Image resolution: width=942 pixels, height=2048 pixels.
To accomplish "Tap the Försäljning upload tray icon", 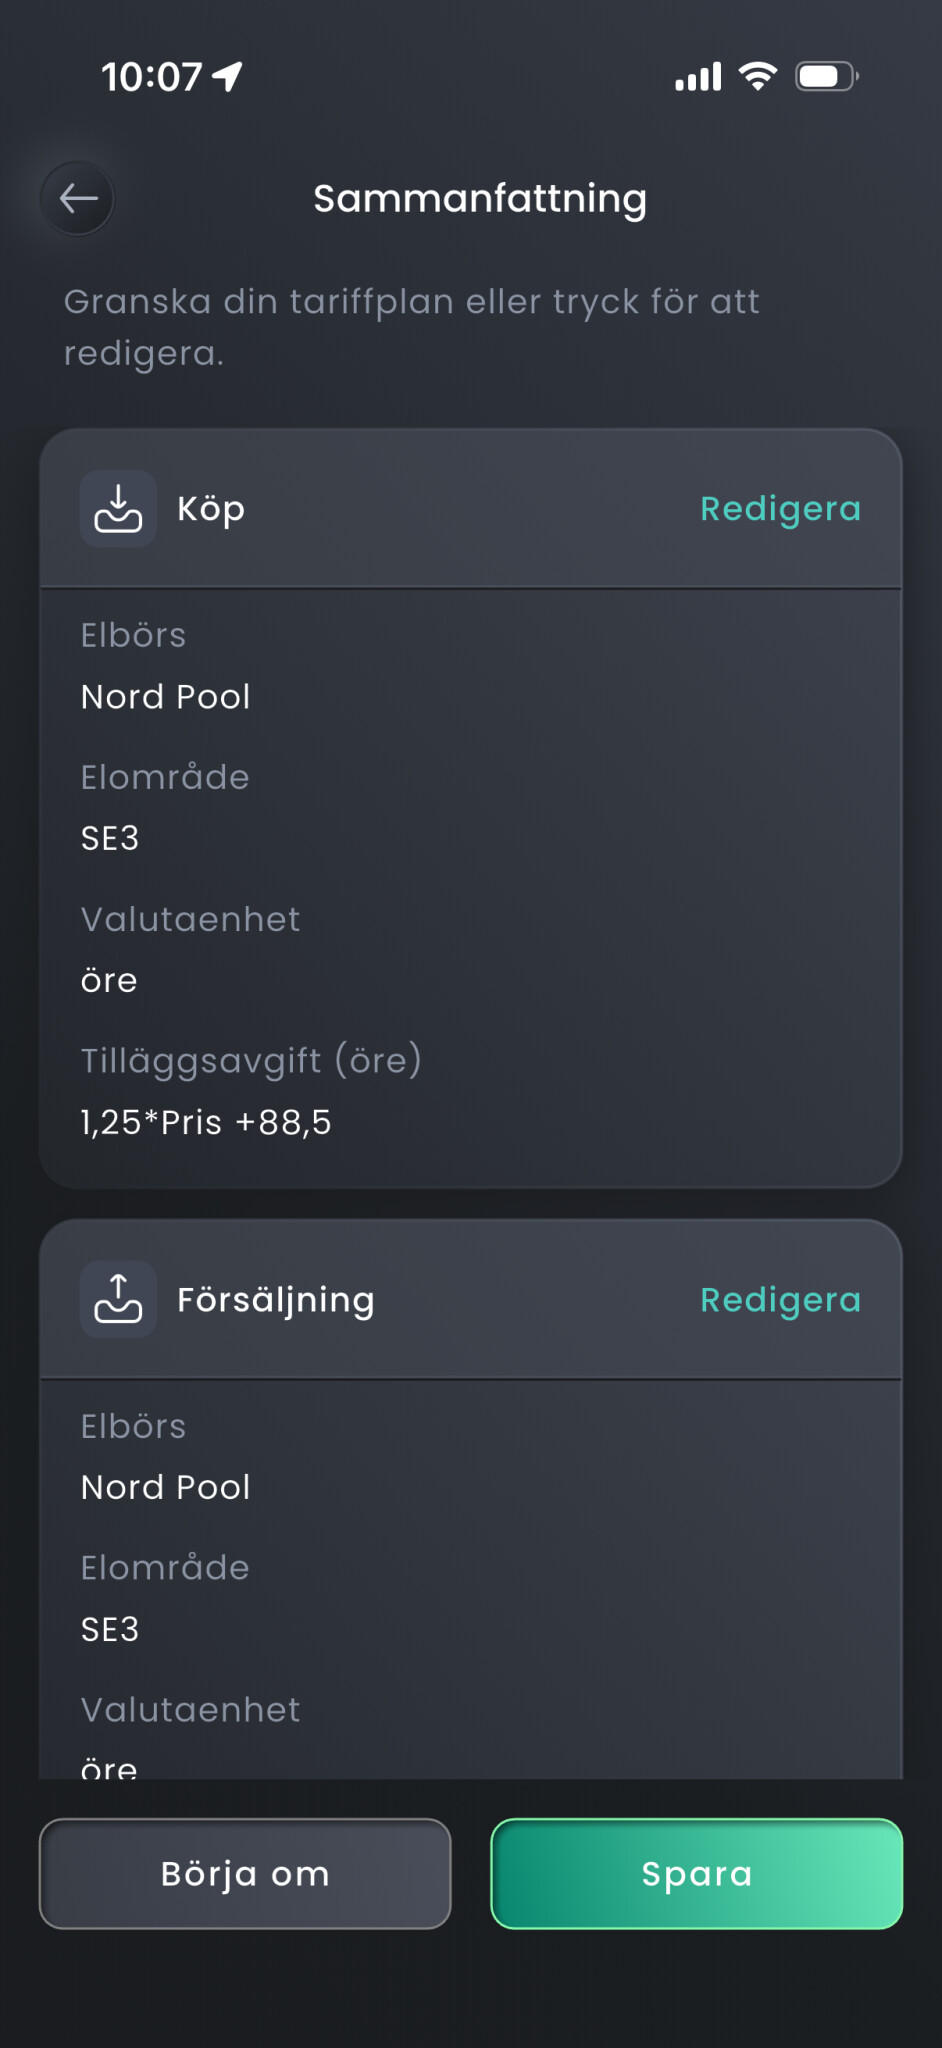I will click(118, 1300).
